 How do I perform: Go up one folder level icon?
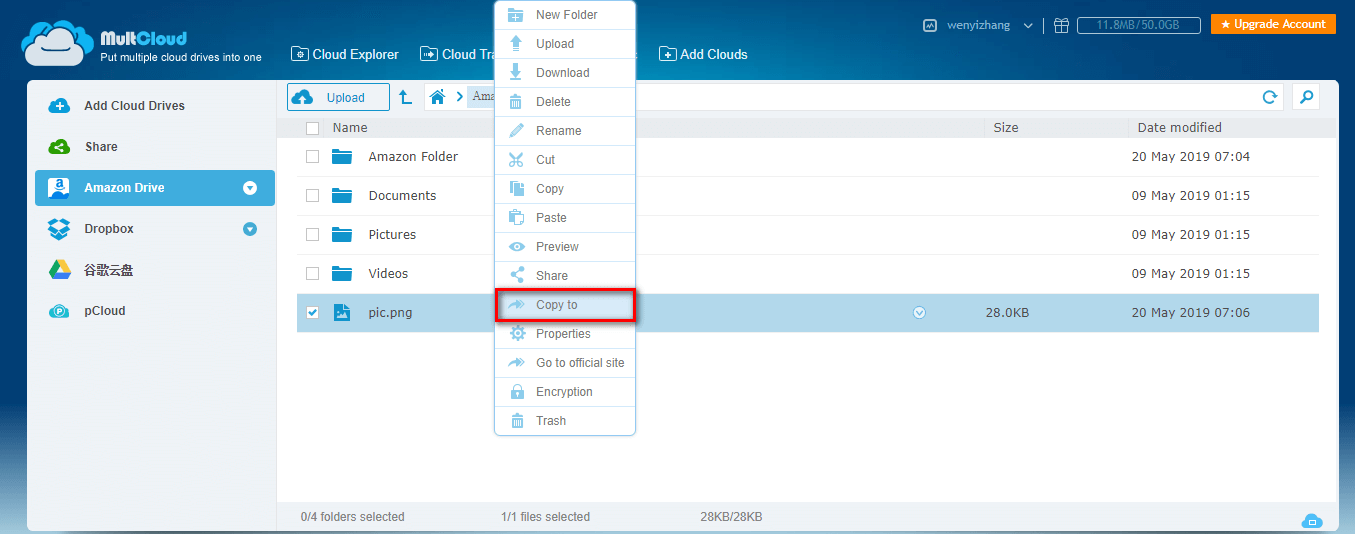(405, 97)
